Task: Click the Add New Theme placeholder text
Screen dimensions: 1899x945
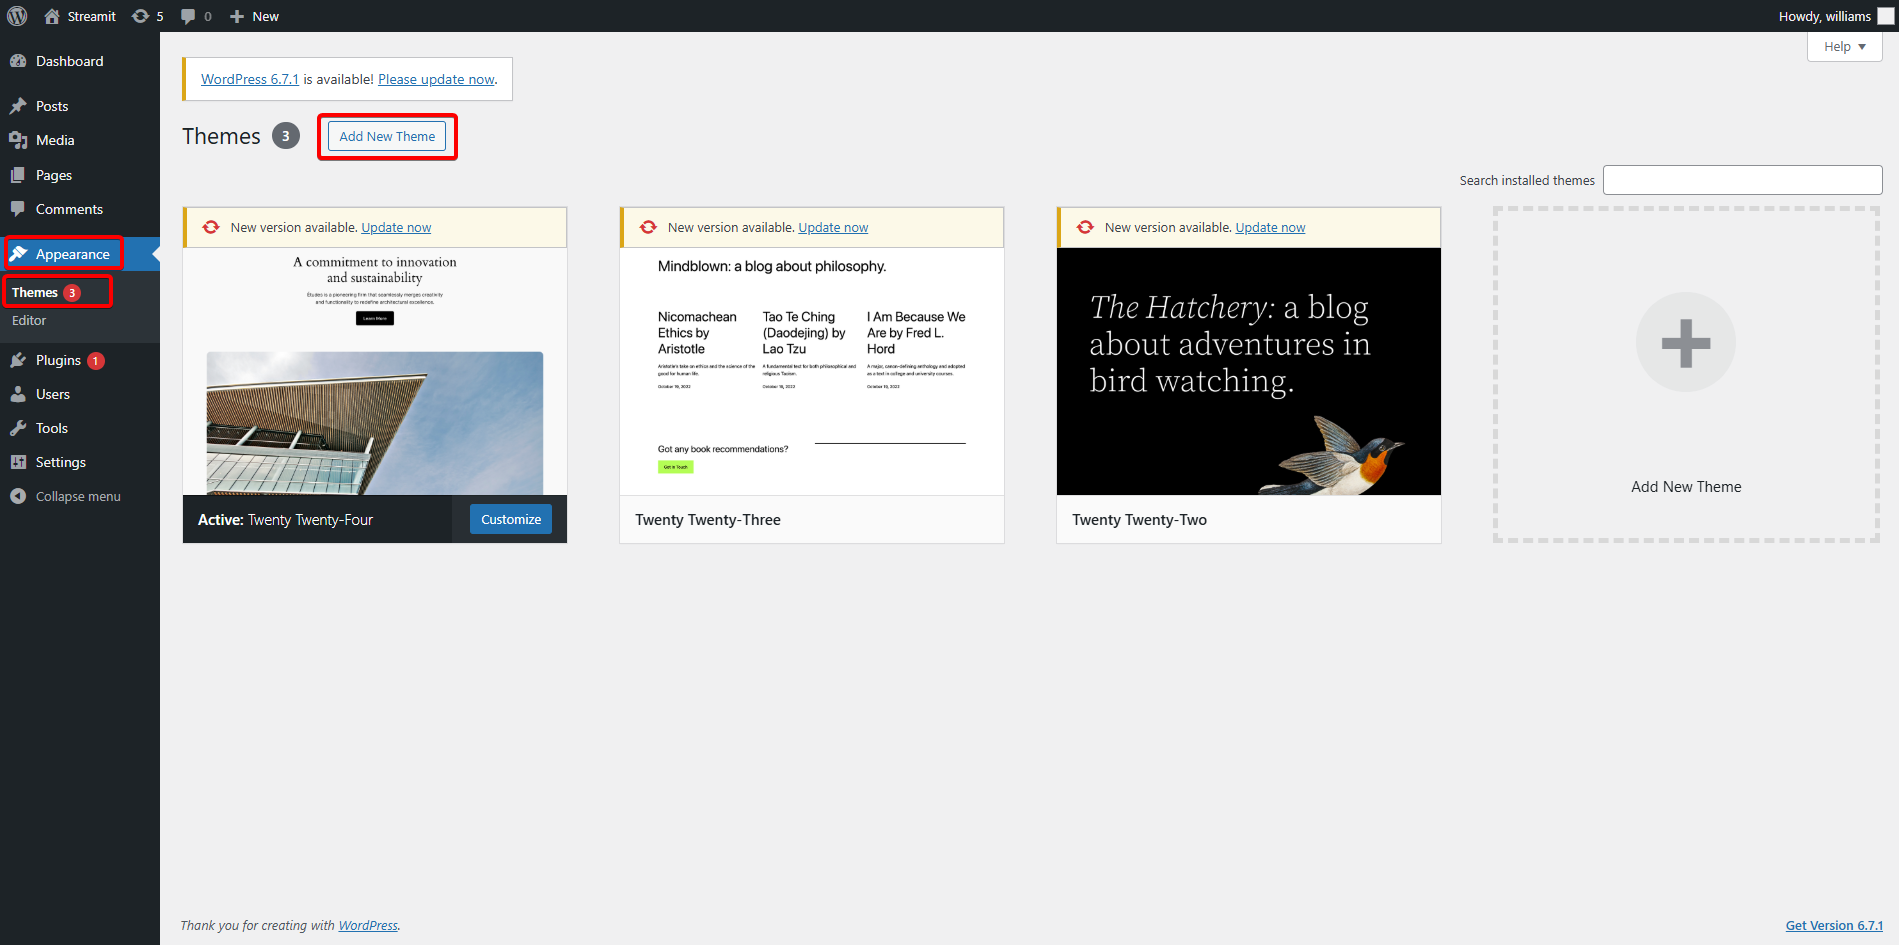Action: [1686, 487]
